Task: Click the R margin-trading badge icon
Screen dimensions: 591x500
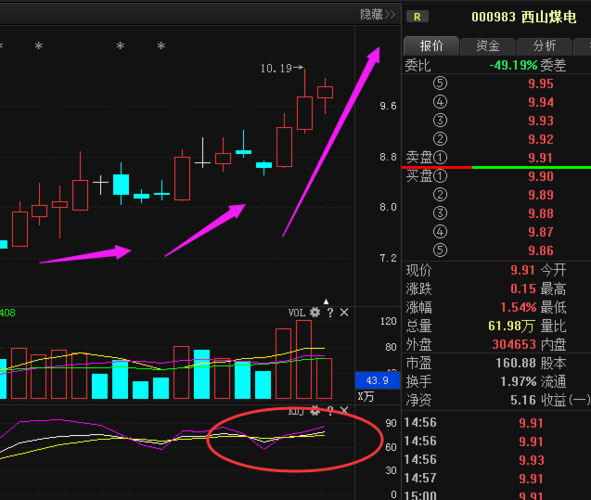Action: coord(417,17)
